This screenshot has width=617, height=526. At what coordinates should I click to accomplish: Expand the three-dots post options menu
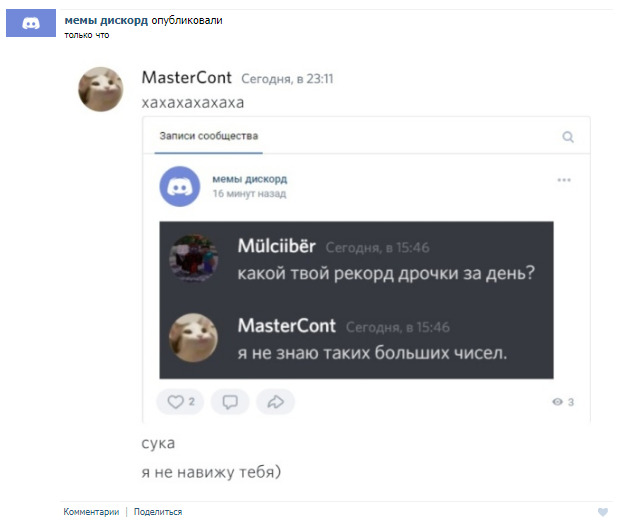[564, 180]
